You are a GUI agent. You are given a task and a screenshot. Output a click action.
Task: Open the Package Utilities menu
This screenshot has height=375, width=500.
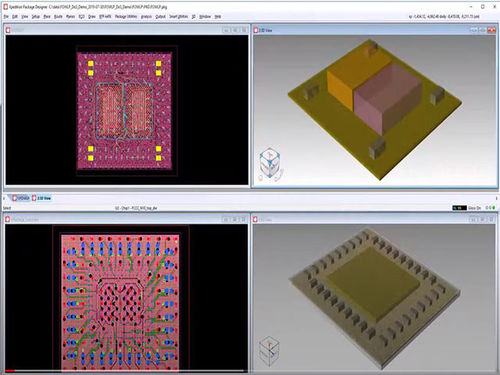tap(126, 16)
